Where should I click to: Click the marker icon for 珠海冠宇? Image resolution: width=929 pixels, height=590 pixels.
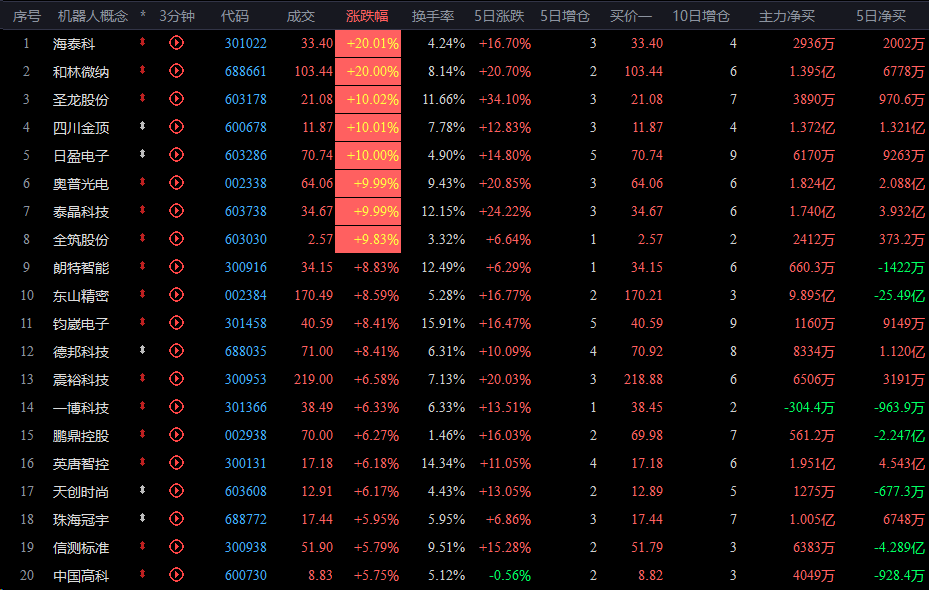tap(143, 519)
